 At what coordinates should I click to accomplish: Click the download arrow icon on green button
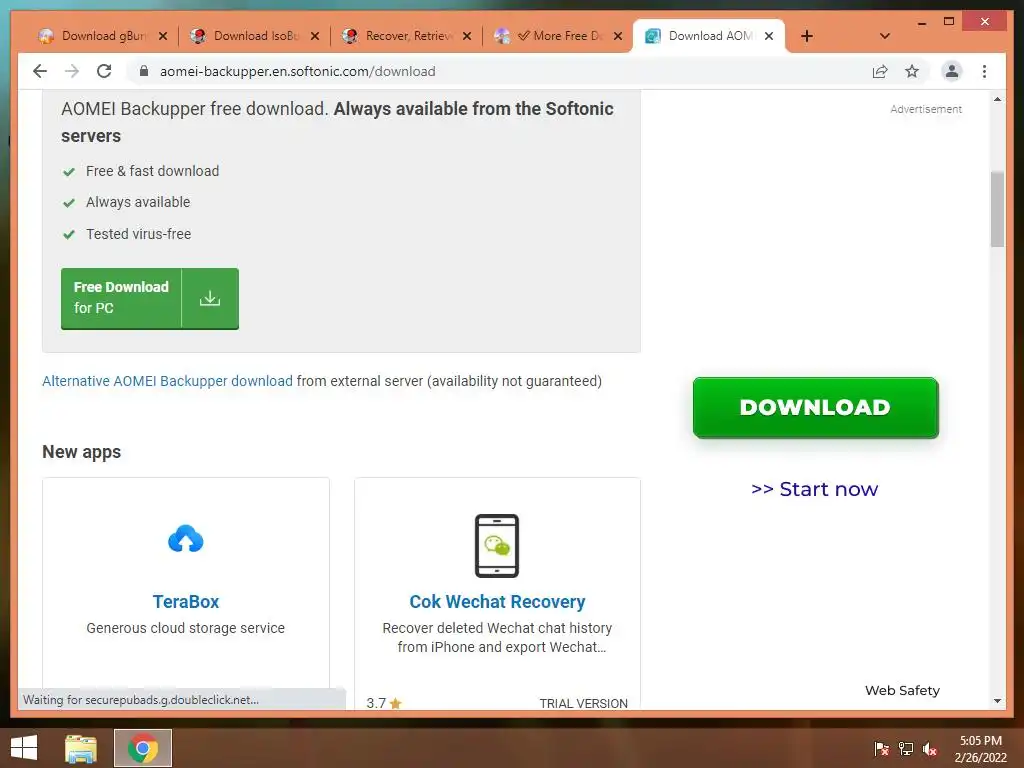[210, 298]
